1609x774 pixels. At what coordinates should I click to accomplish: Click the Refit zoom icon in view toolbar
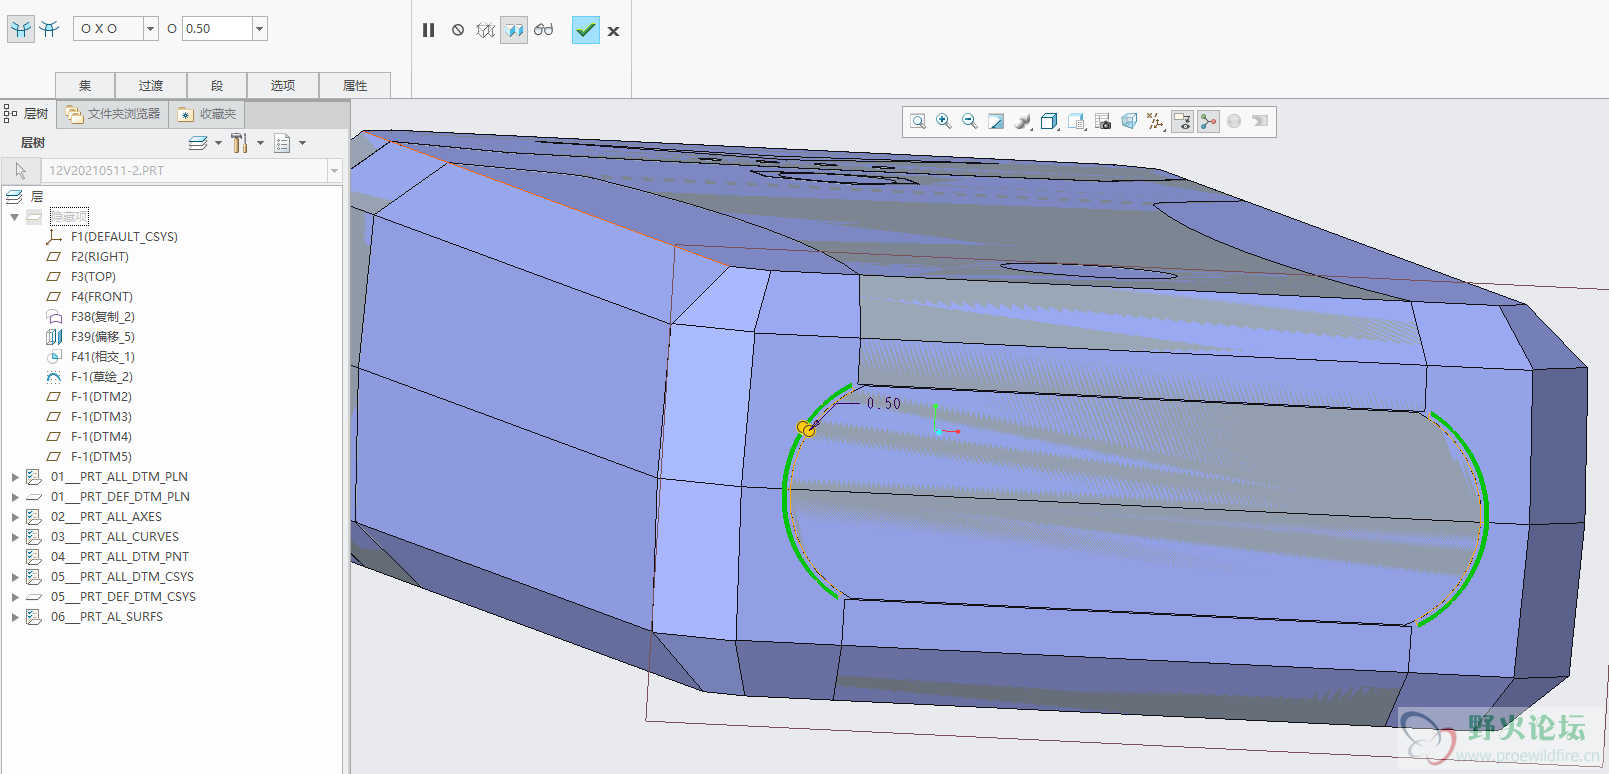coord(917,122)
